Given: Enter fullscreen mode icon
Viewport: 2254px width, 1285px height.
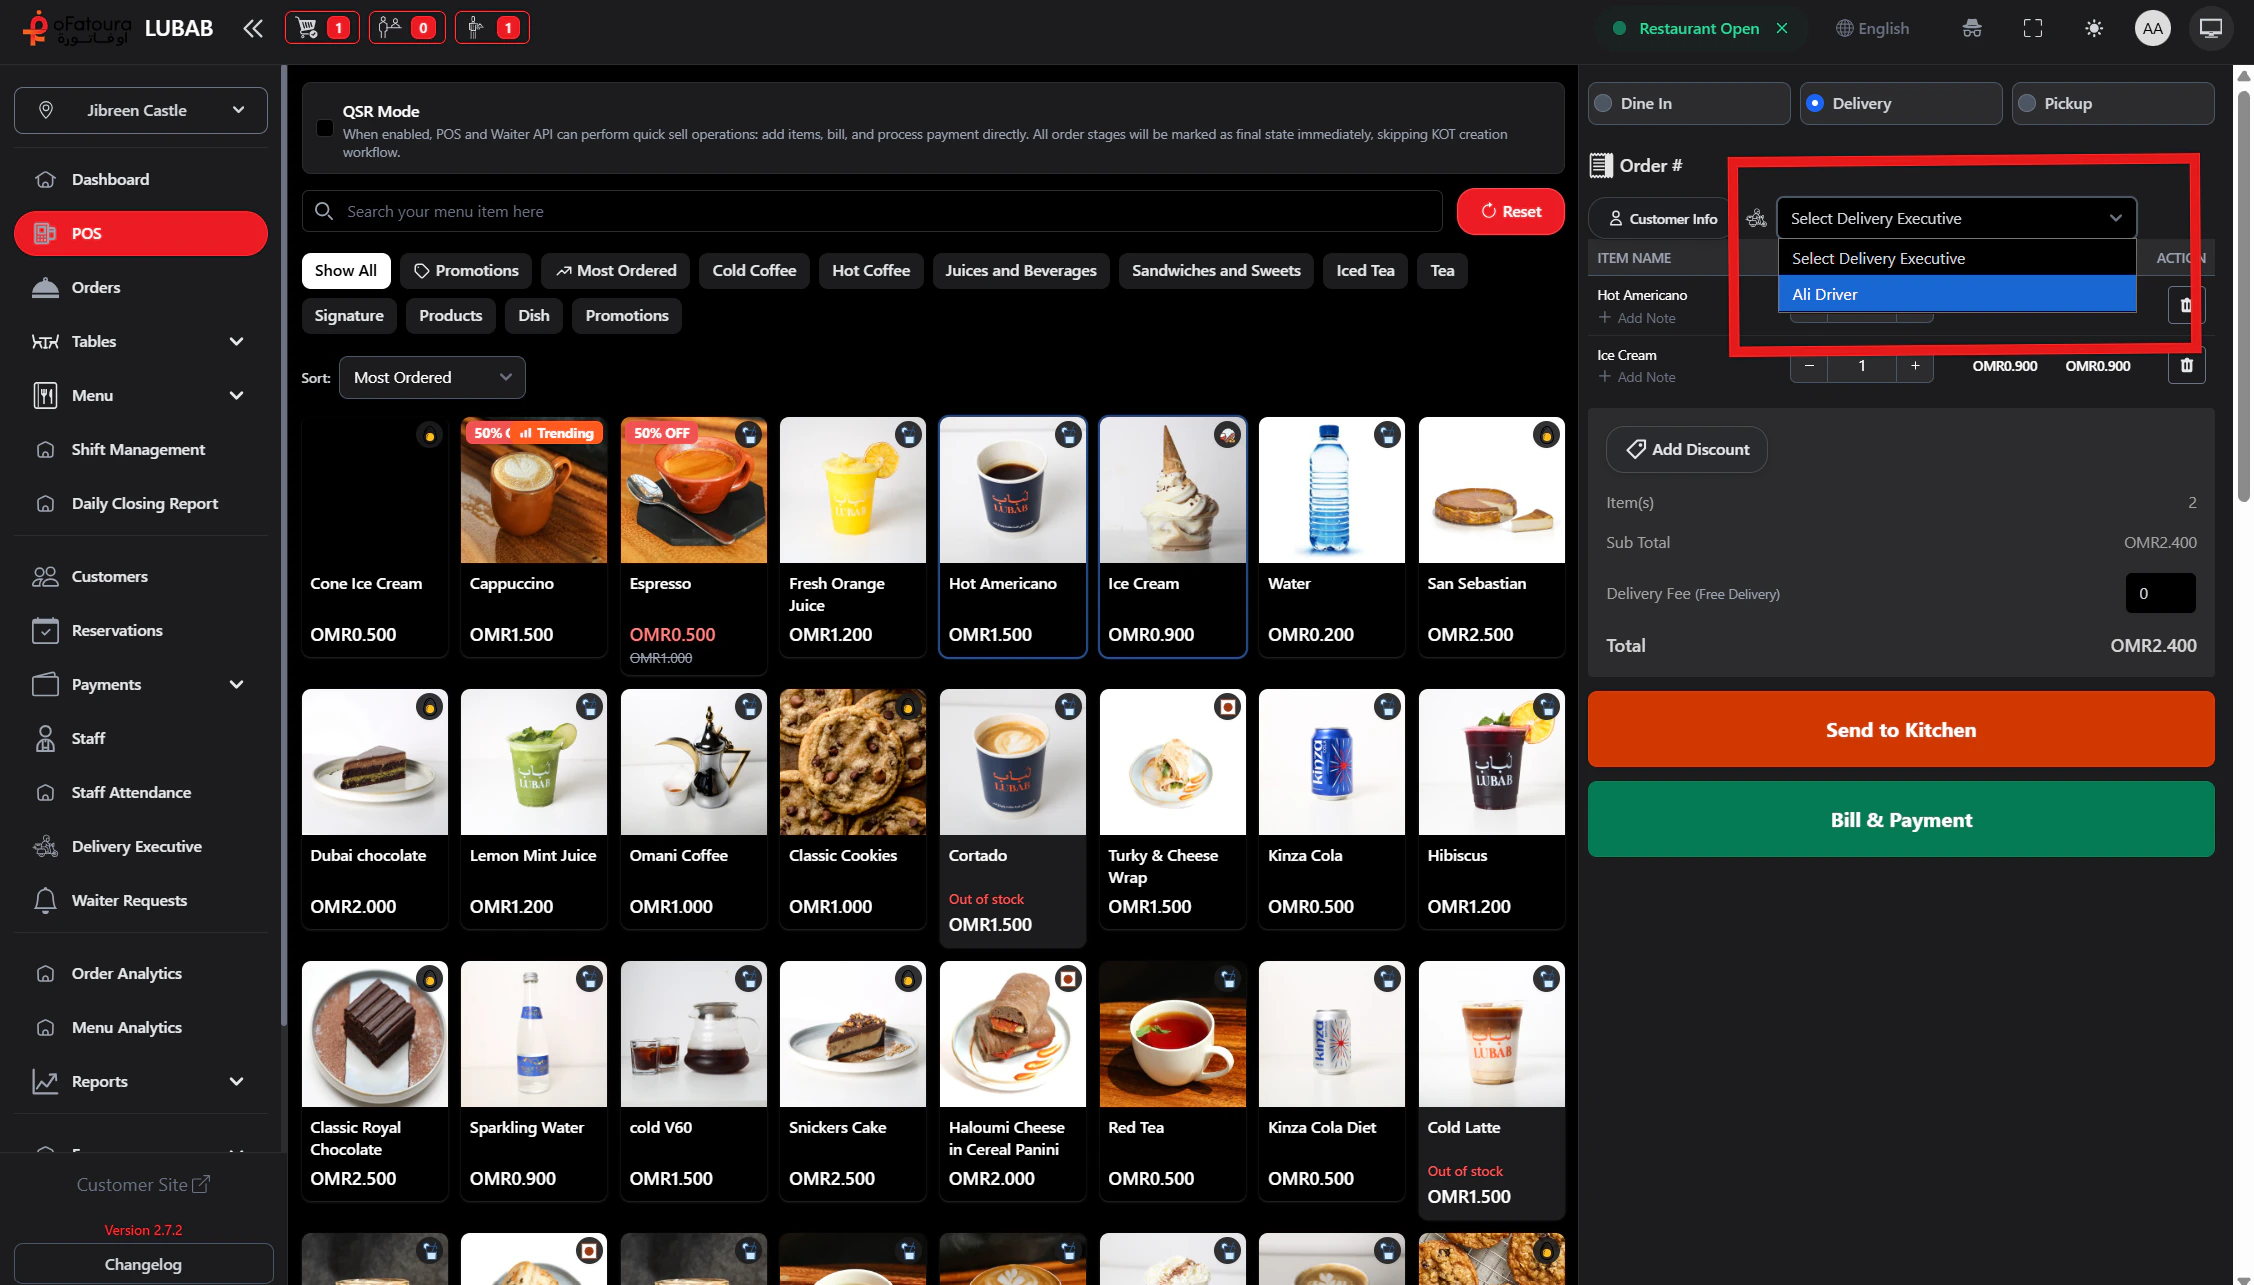Looking at the screenshot, I should (2032, 28).
